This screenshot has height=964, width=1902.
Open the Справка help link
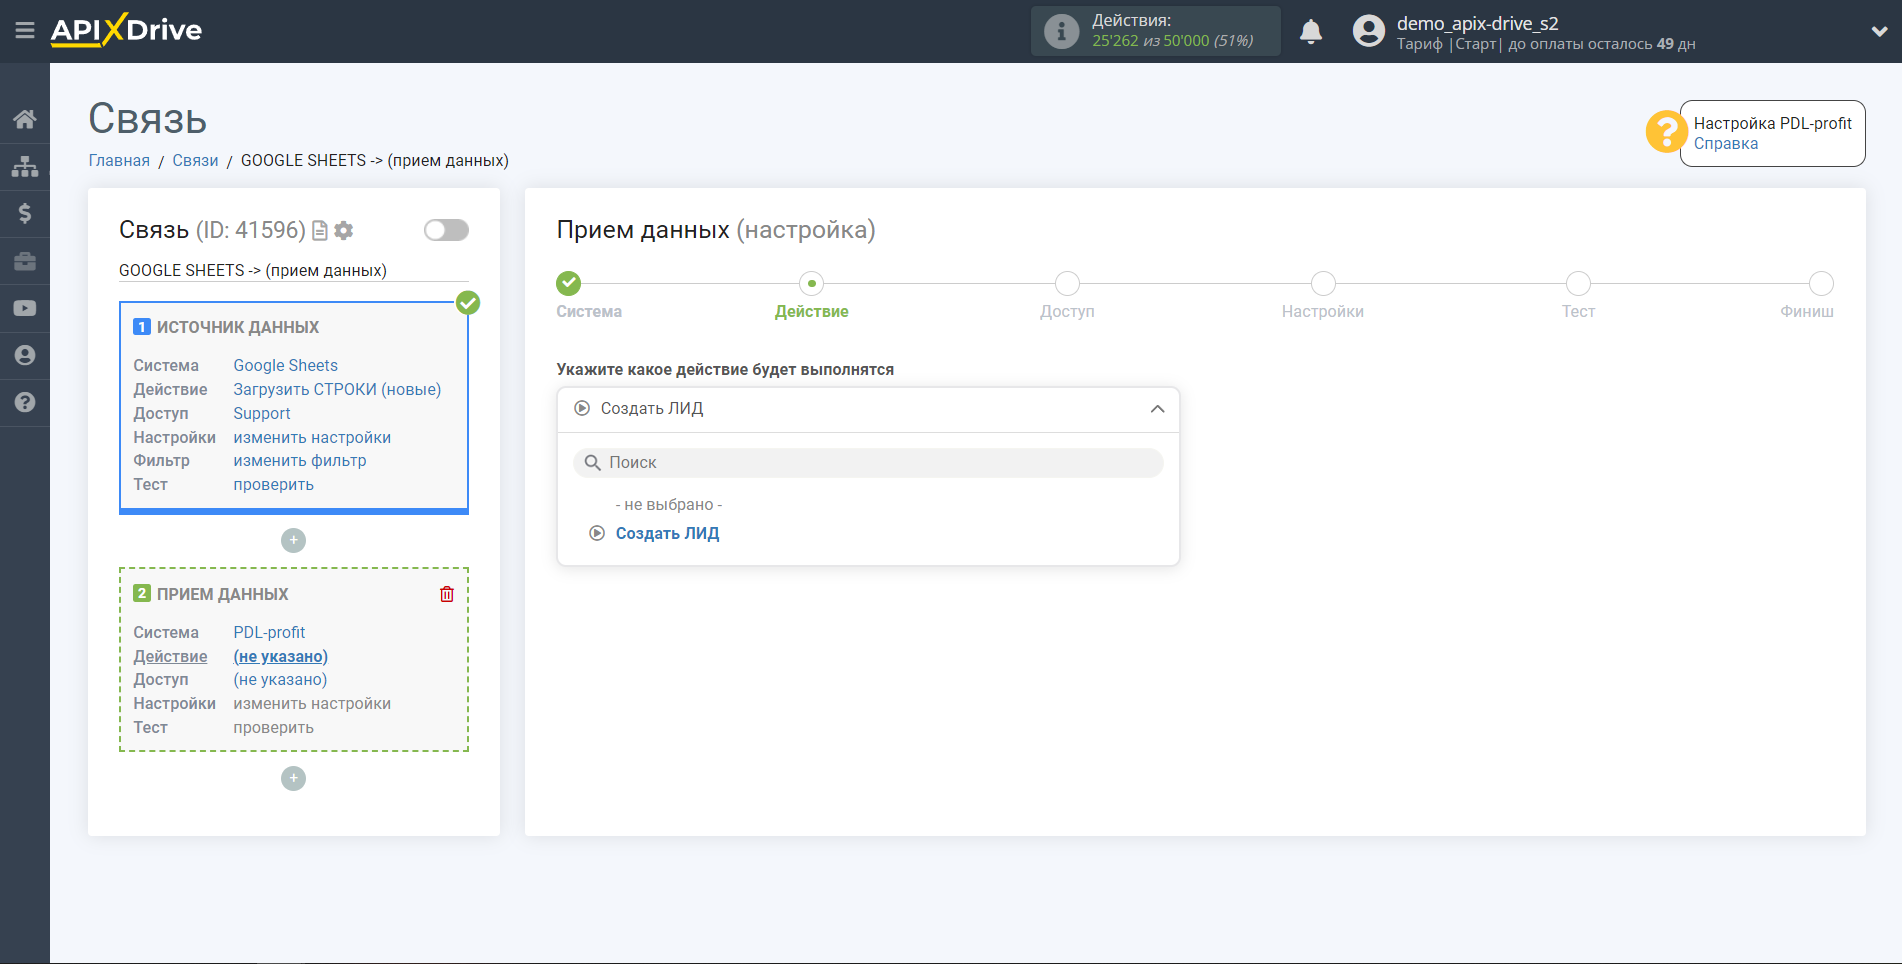tap(1725, 144)
